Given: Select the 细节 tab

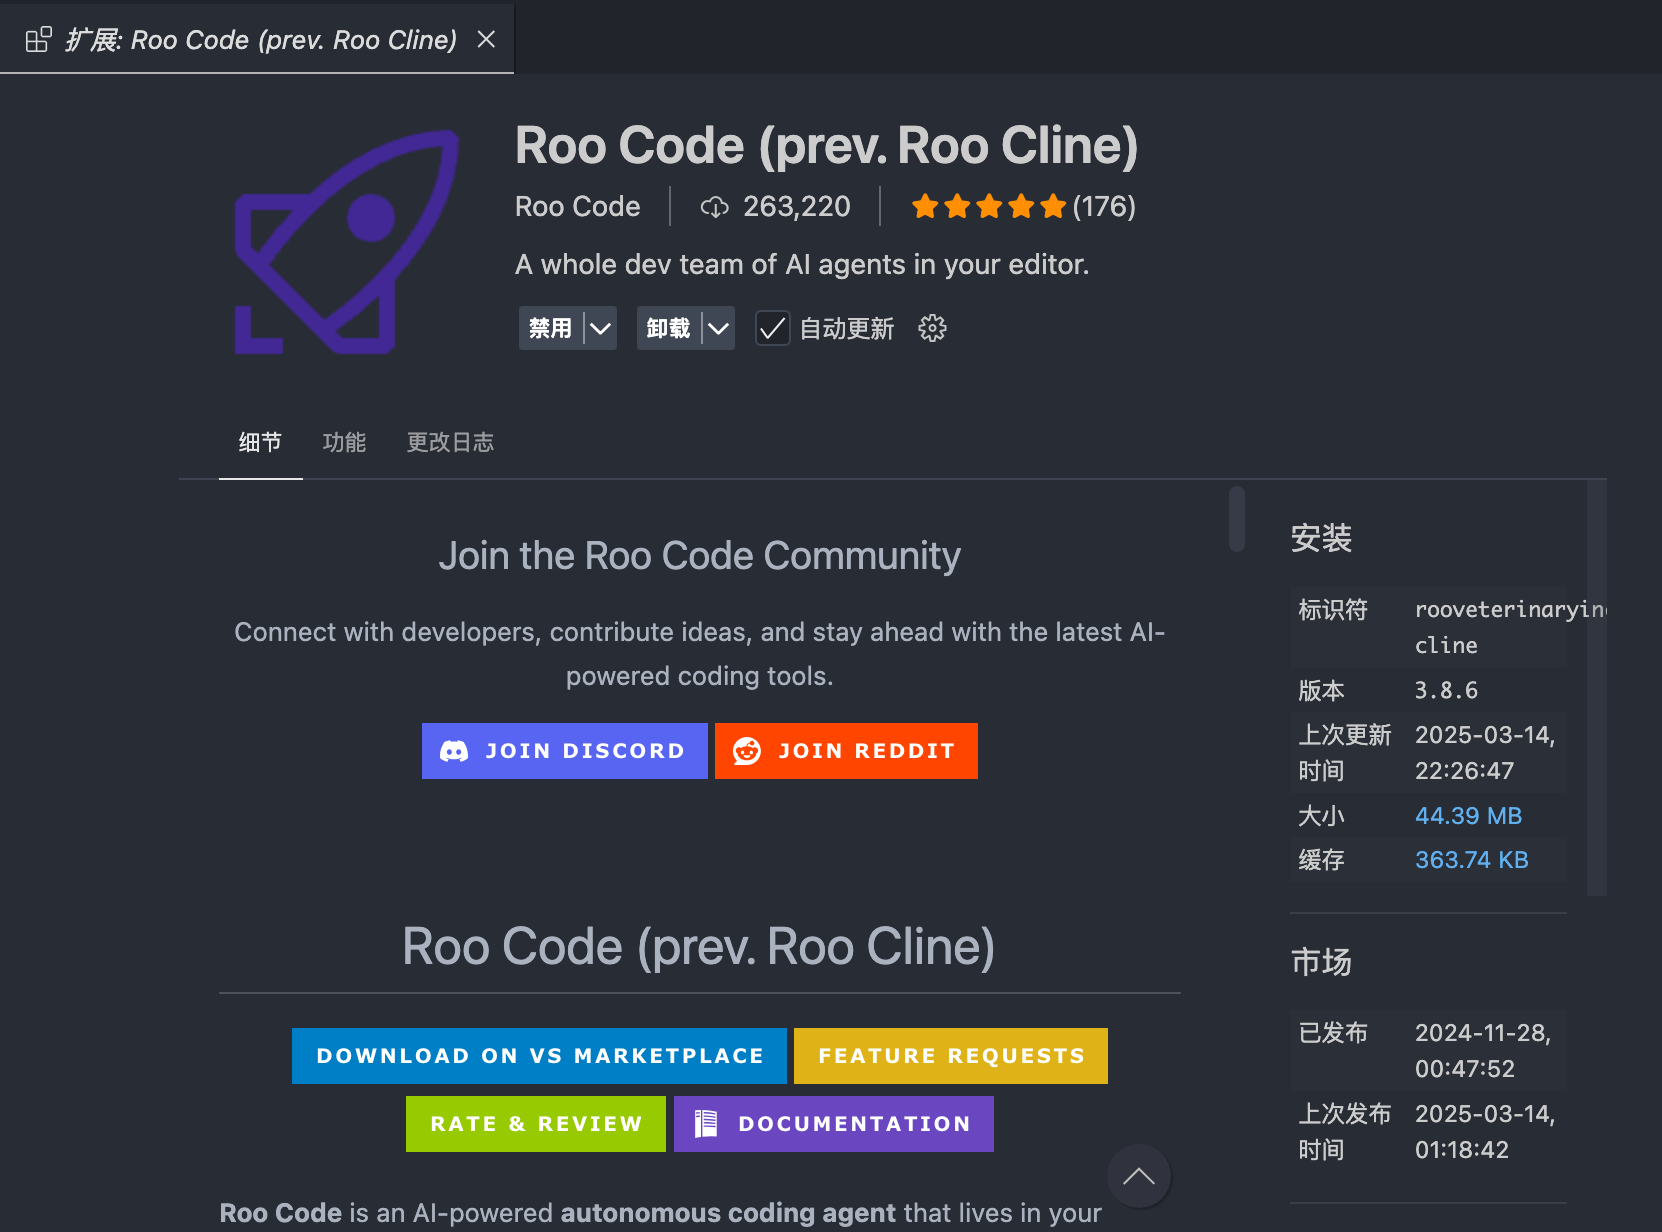Looking at the screenshot, I should pos(260,442).
